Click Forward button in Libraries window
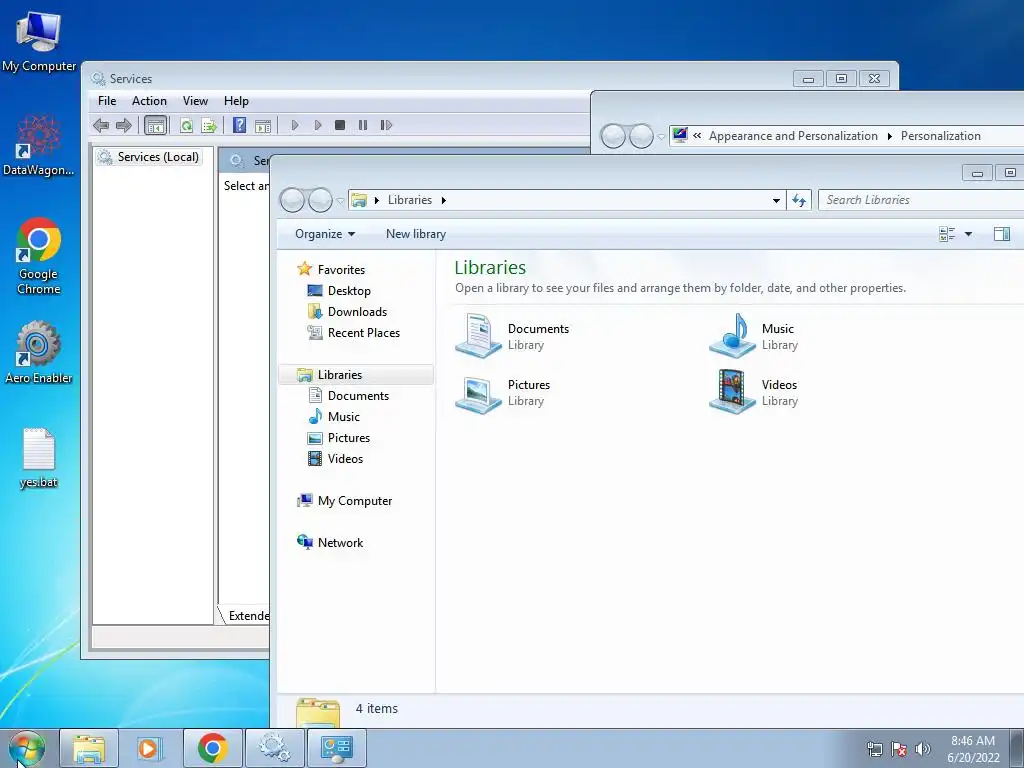Viewport: 1024px width, 768px height. (320, 200)
